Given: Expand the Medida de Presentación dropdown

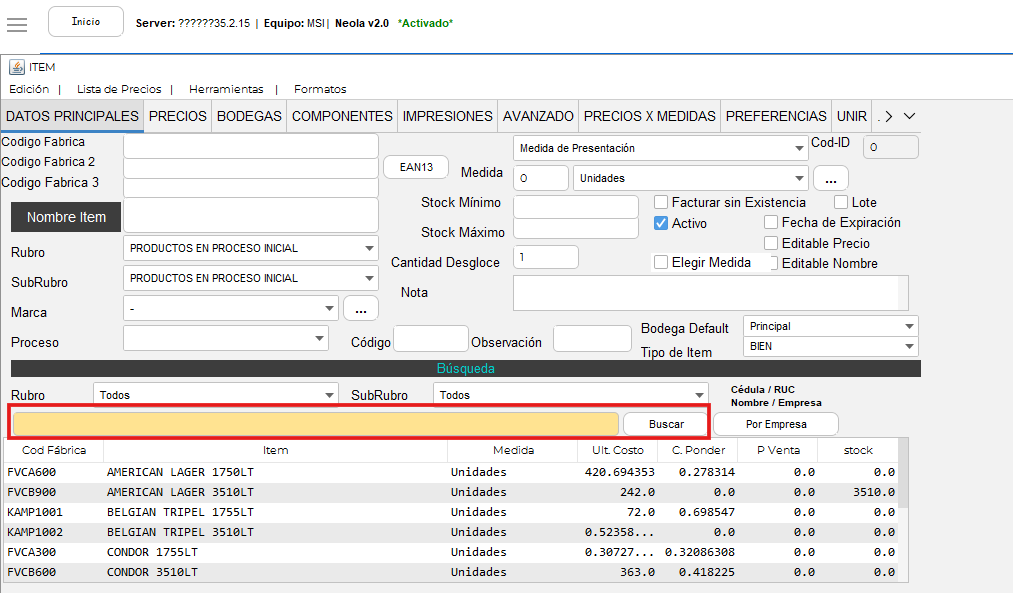Looking at the screenshot, I should 660,148.
